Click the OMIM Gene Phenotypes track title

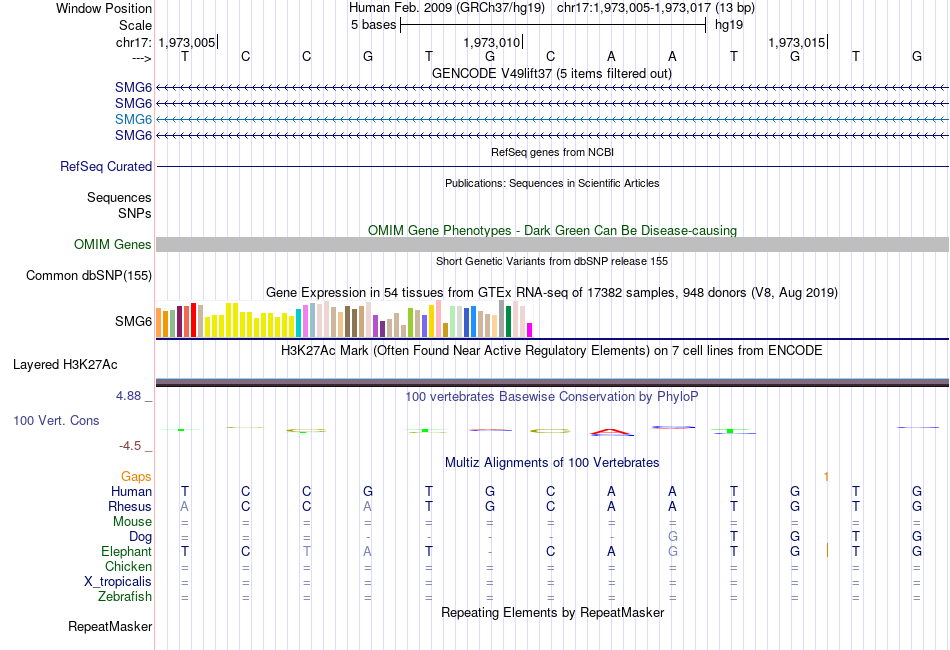[x=552, y=230]
